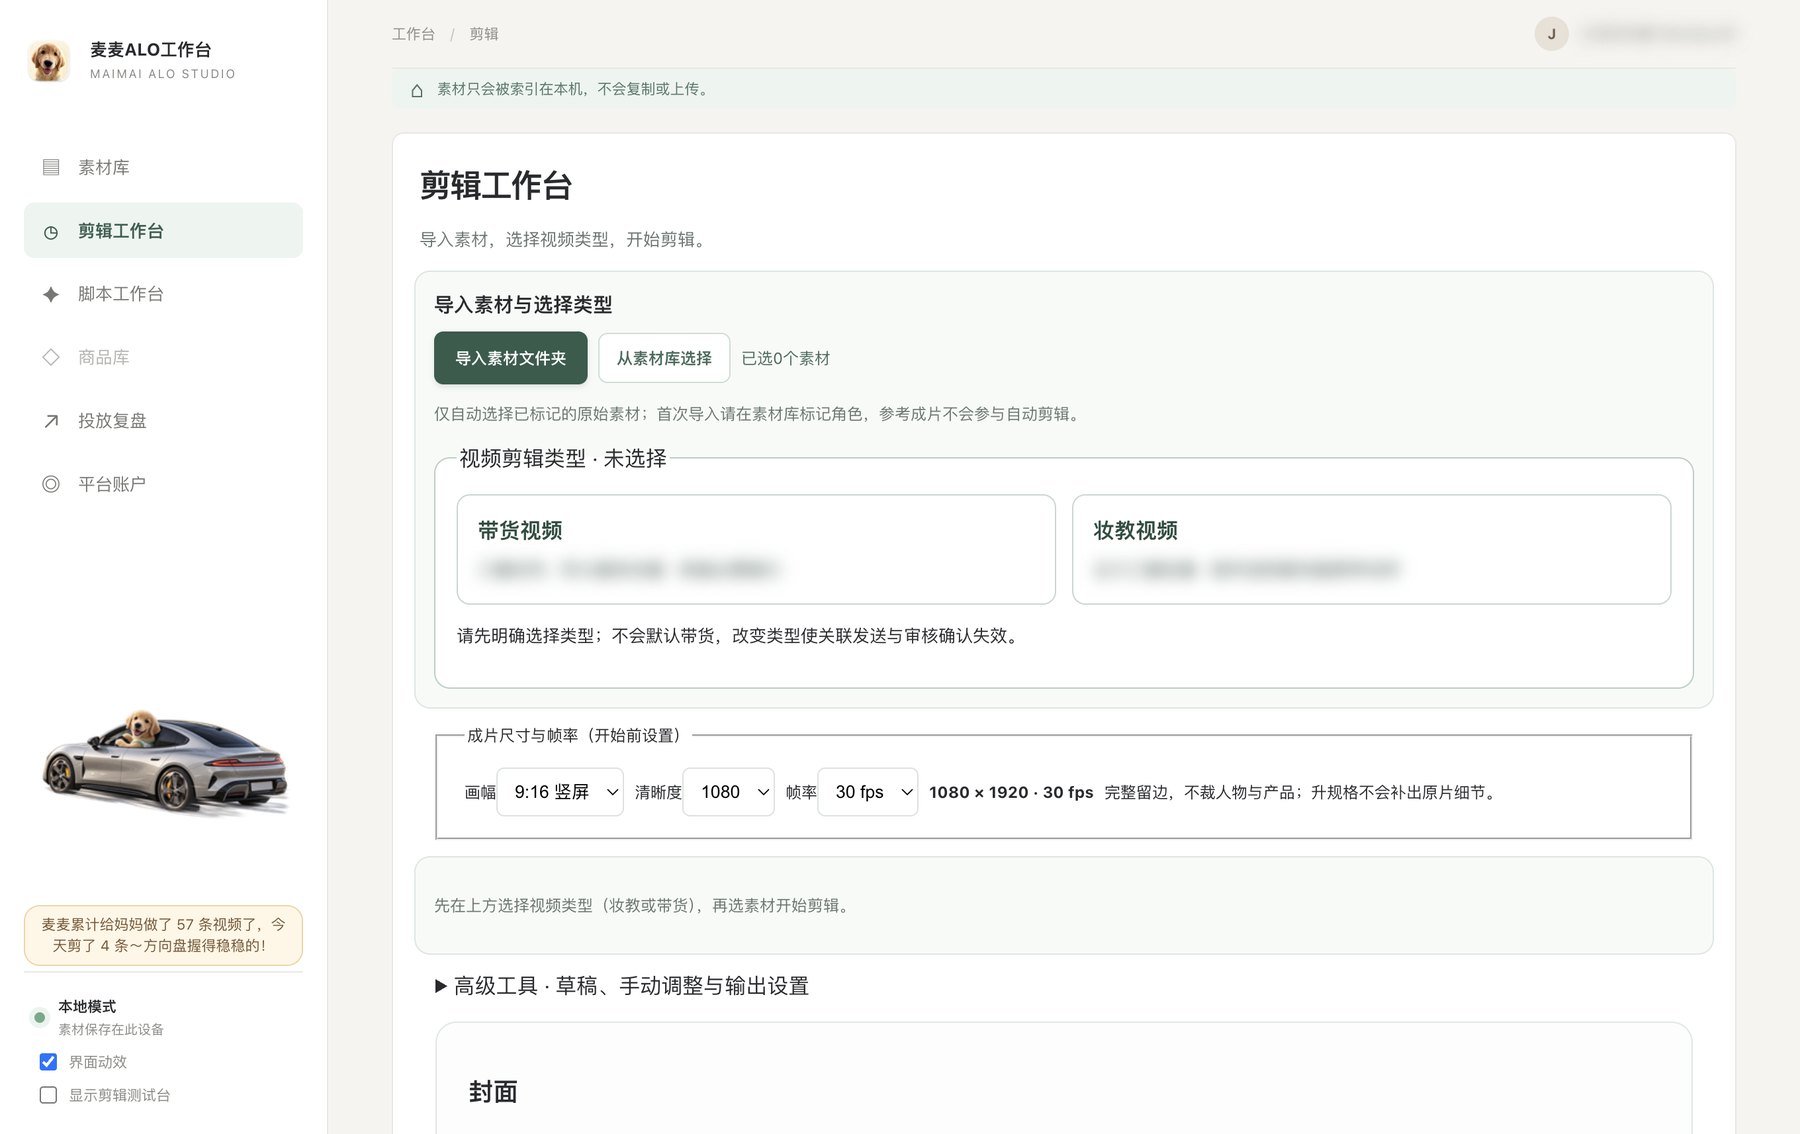The width and height of the screenshot is (1800, 1134).
Task: Select 剪辑工作台 in the sidebar
Action: (x=163, y=231)
